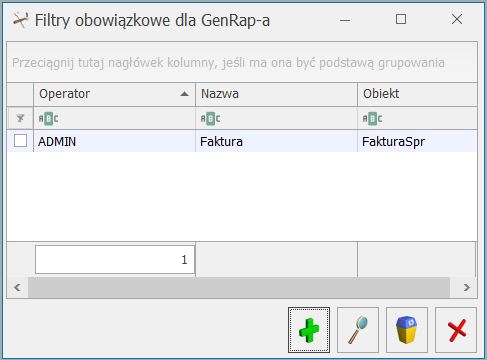
Task: Close window with the red X button
Action: tap(456, 330)
